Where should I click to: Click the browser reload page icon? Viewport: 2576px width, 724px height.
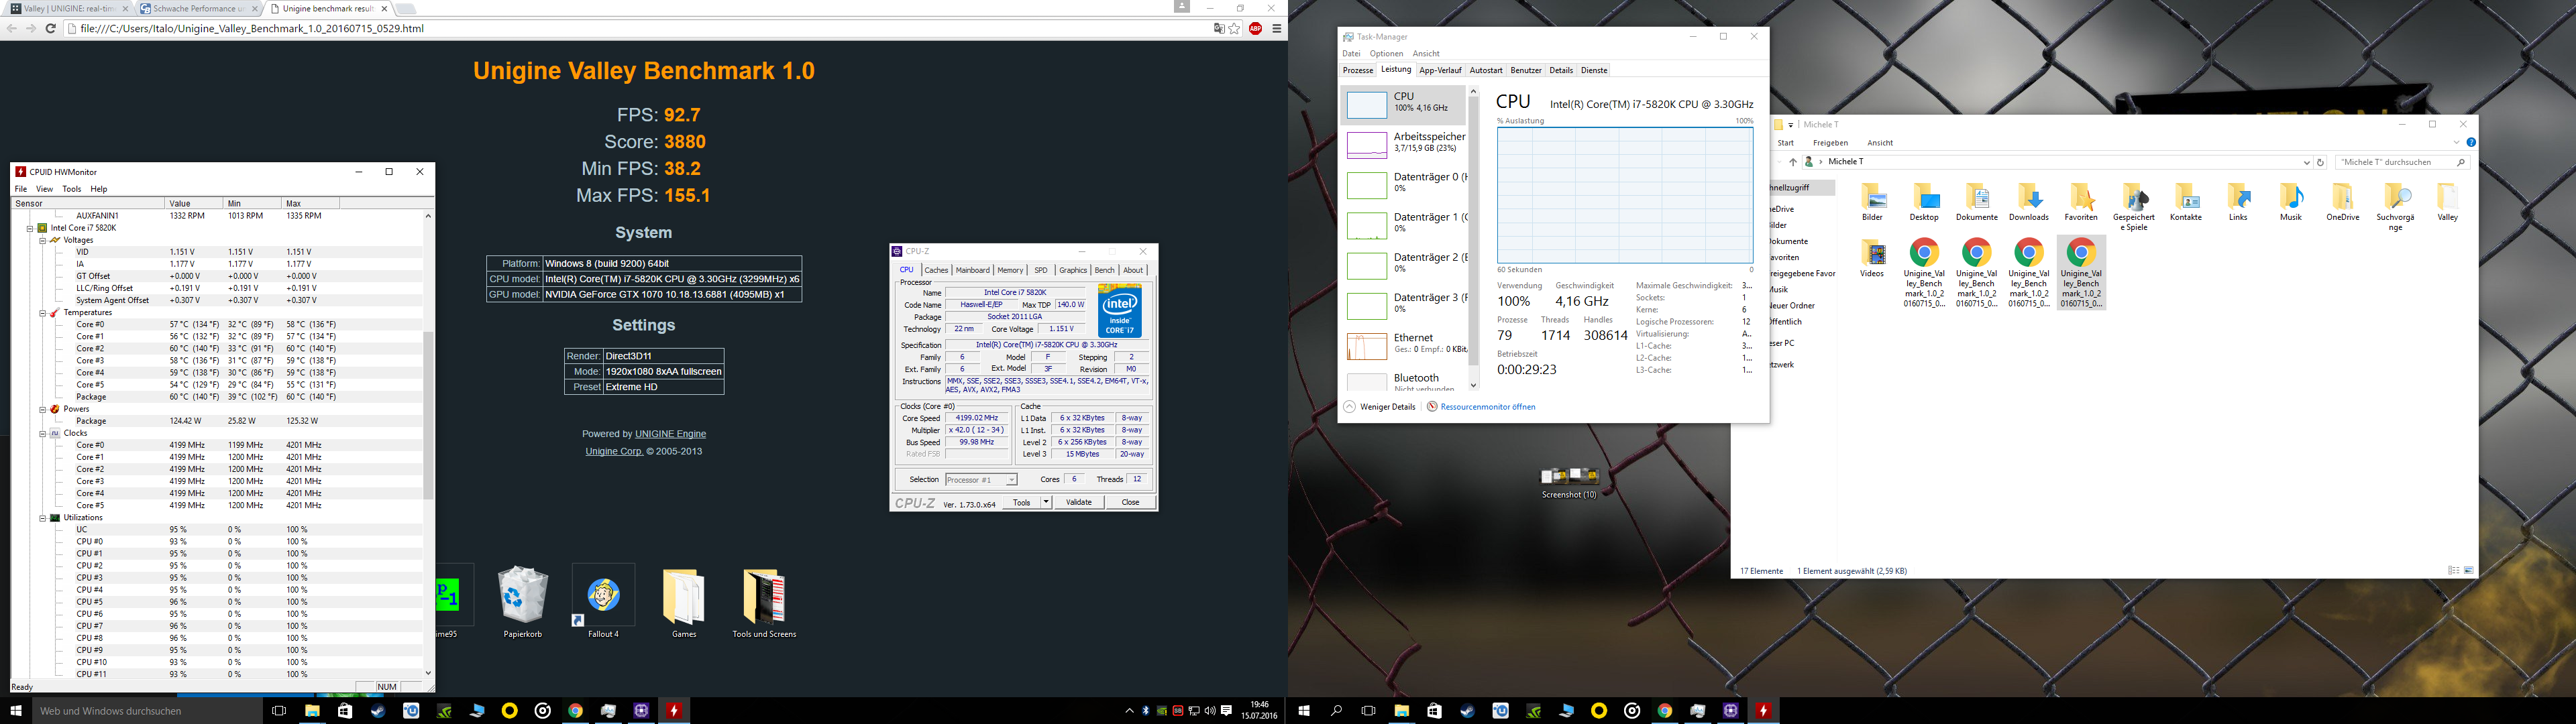coord(50,29)
